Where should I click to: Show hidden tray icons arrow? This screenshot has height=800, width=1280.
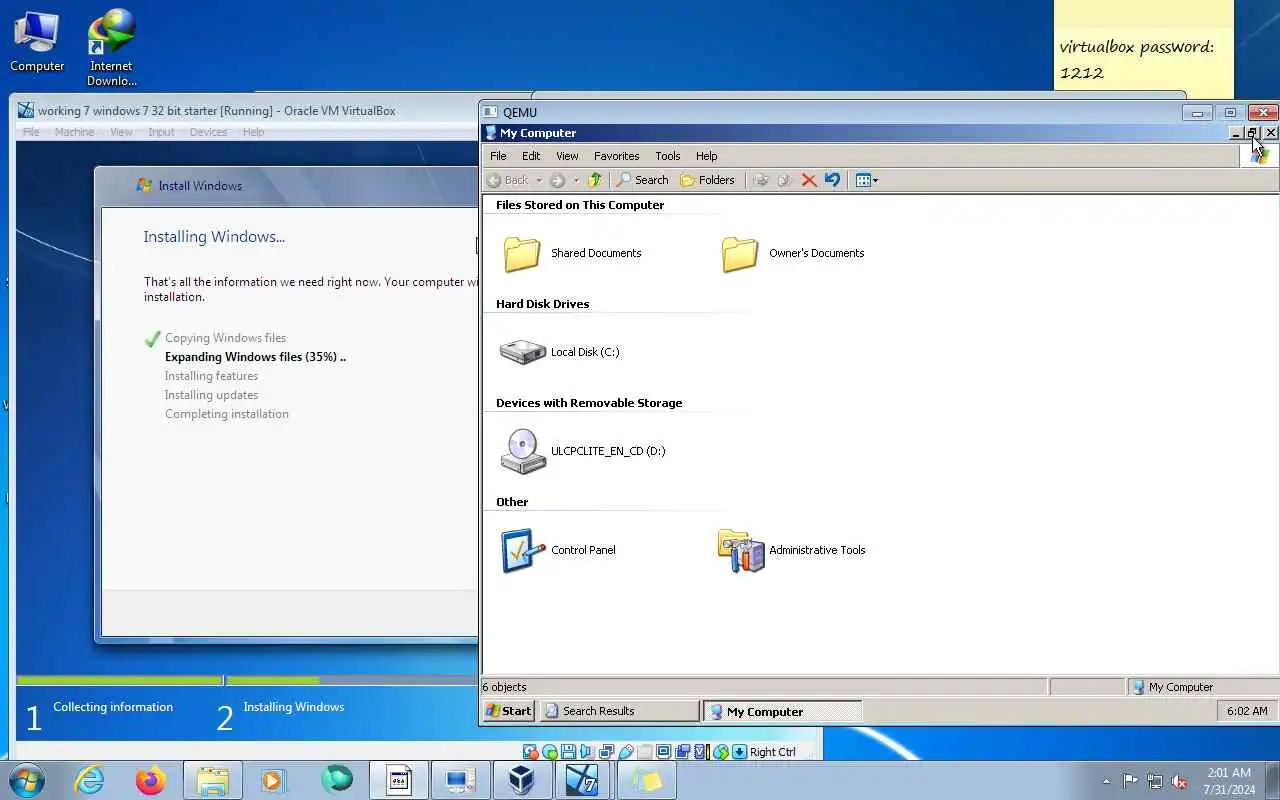click(x=1105, y=781)
